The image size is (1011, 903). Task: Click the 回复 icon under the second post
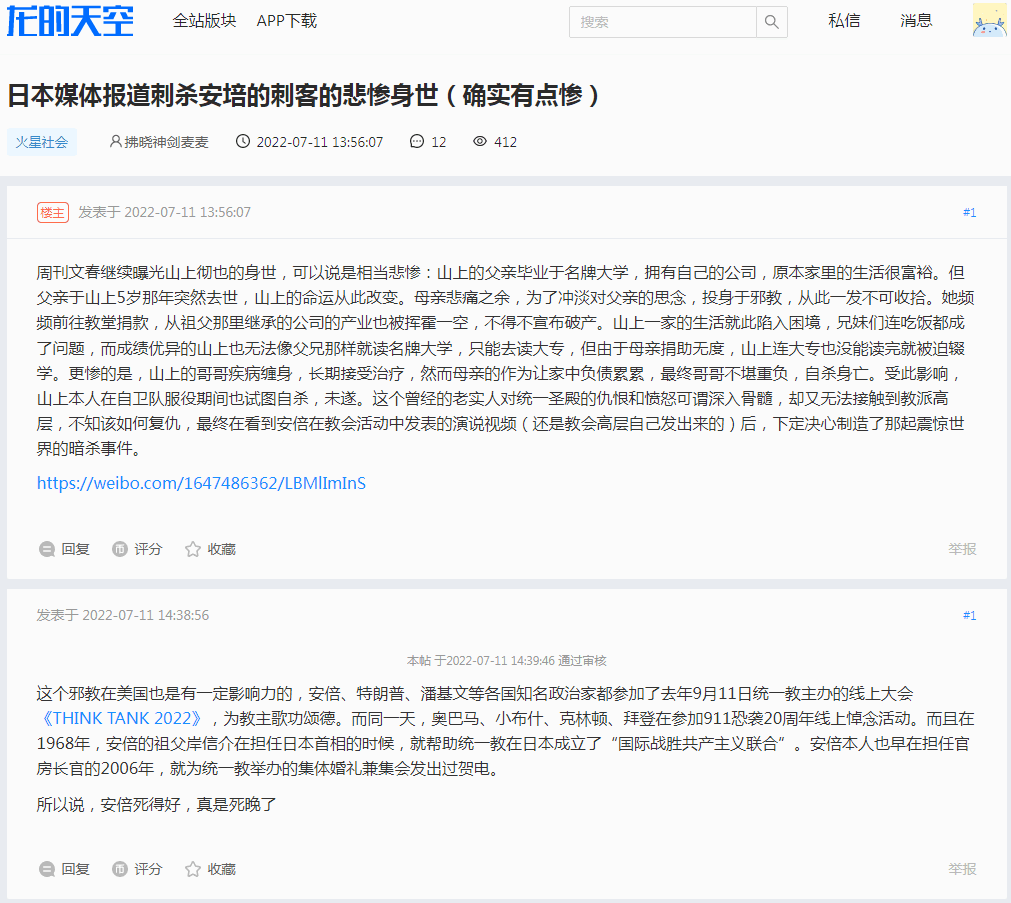46,869
